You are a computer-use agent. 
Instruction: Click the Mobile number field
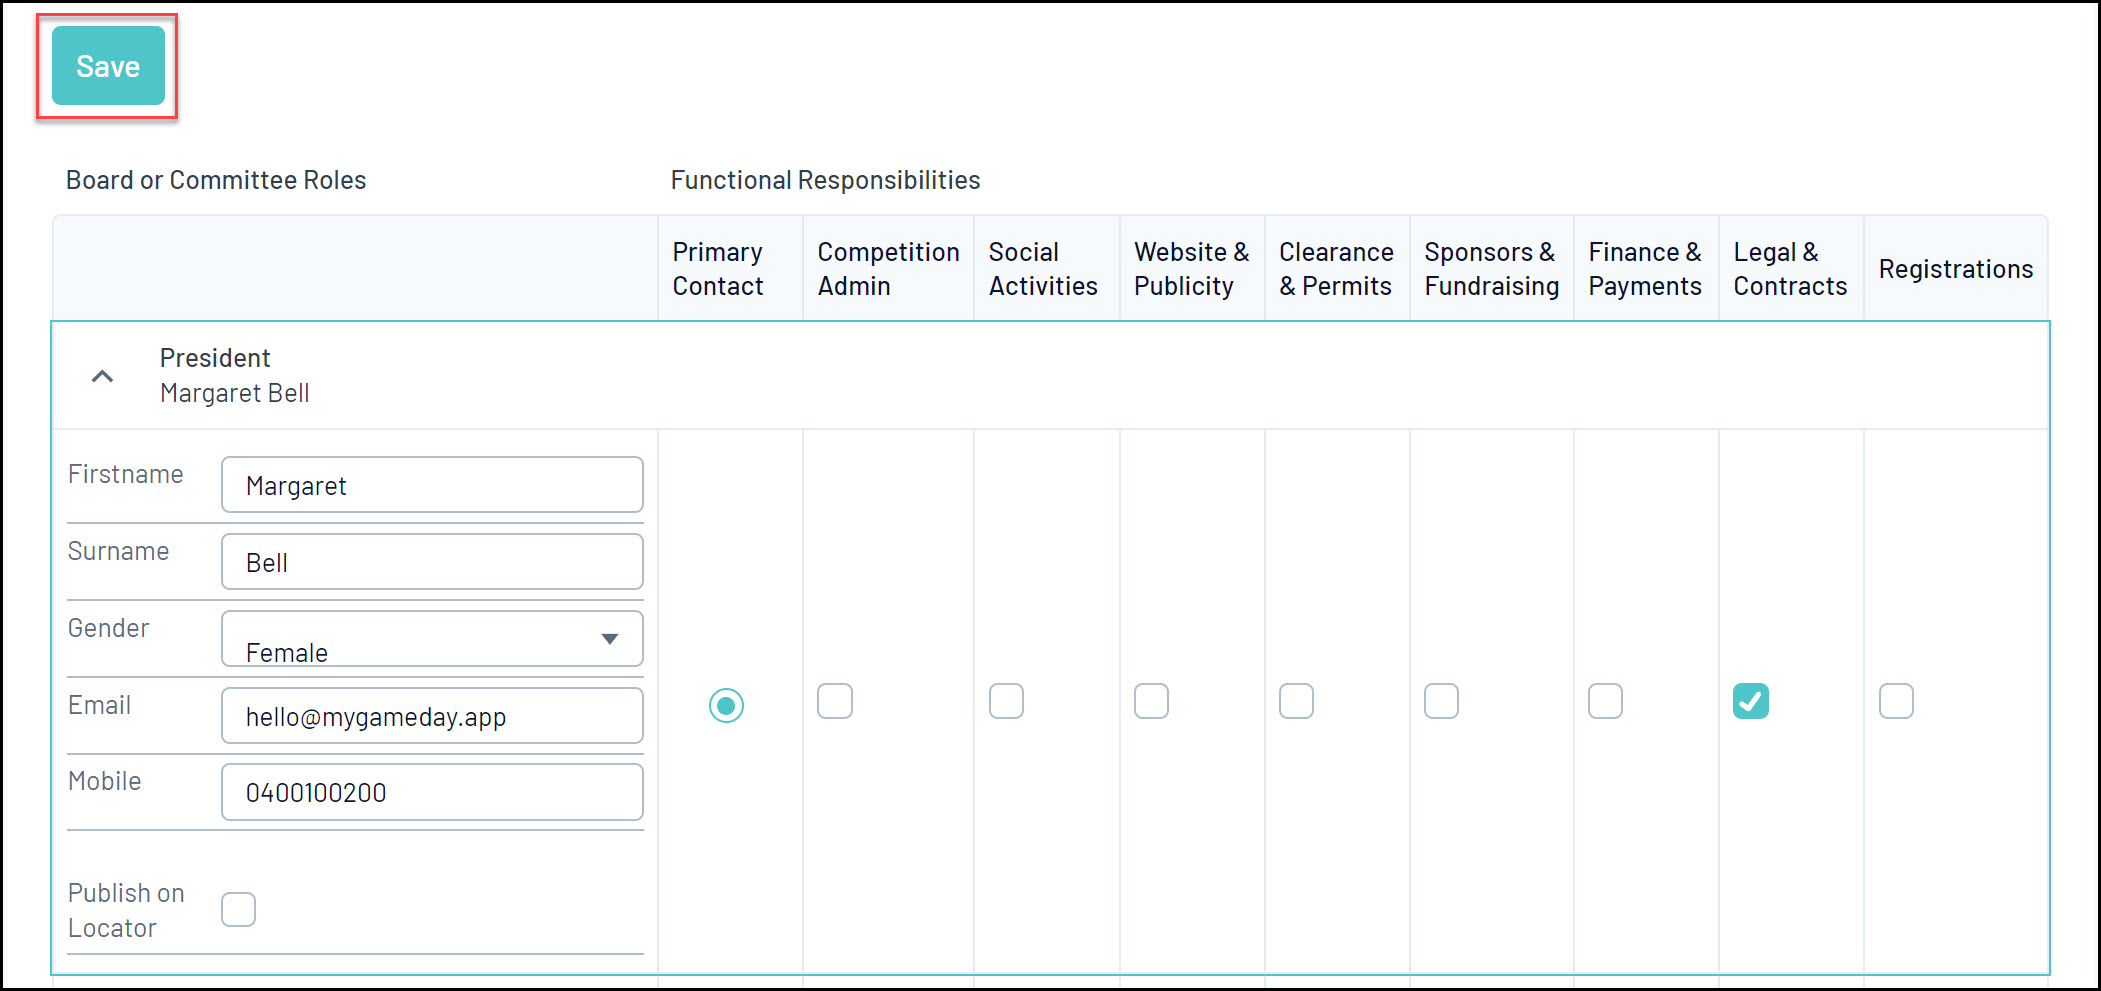pos(431,792)
